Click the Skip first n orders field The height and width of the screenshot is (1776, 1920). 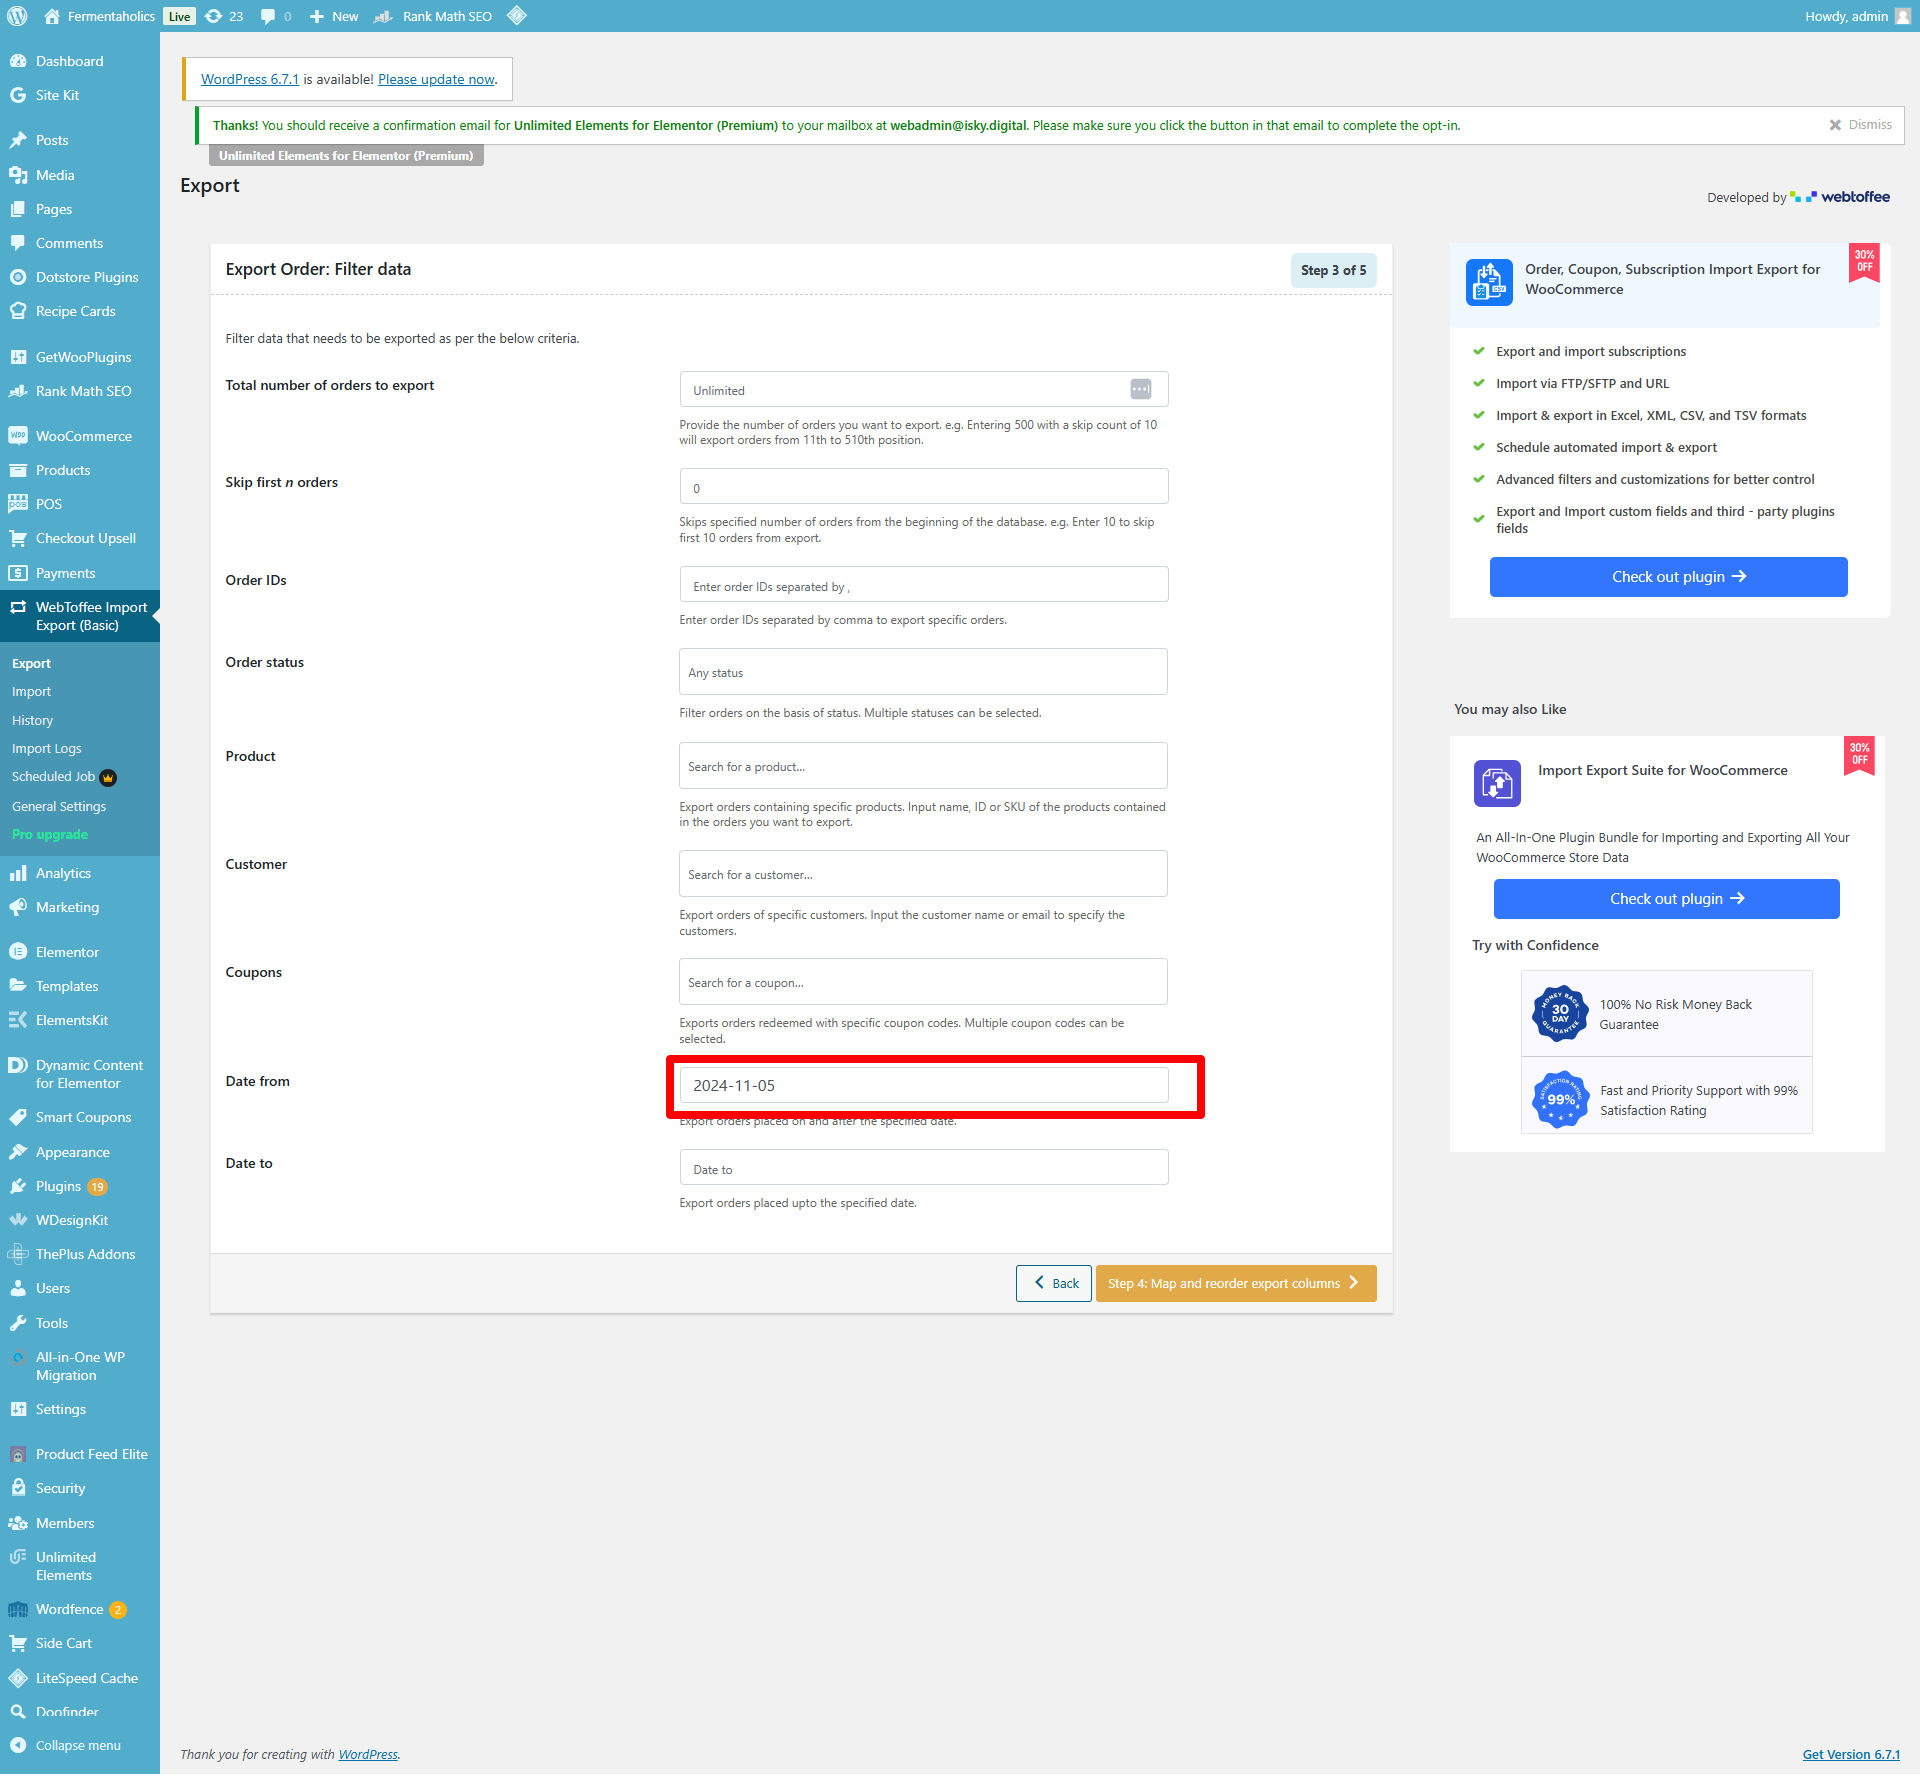tap(924, 486)
